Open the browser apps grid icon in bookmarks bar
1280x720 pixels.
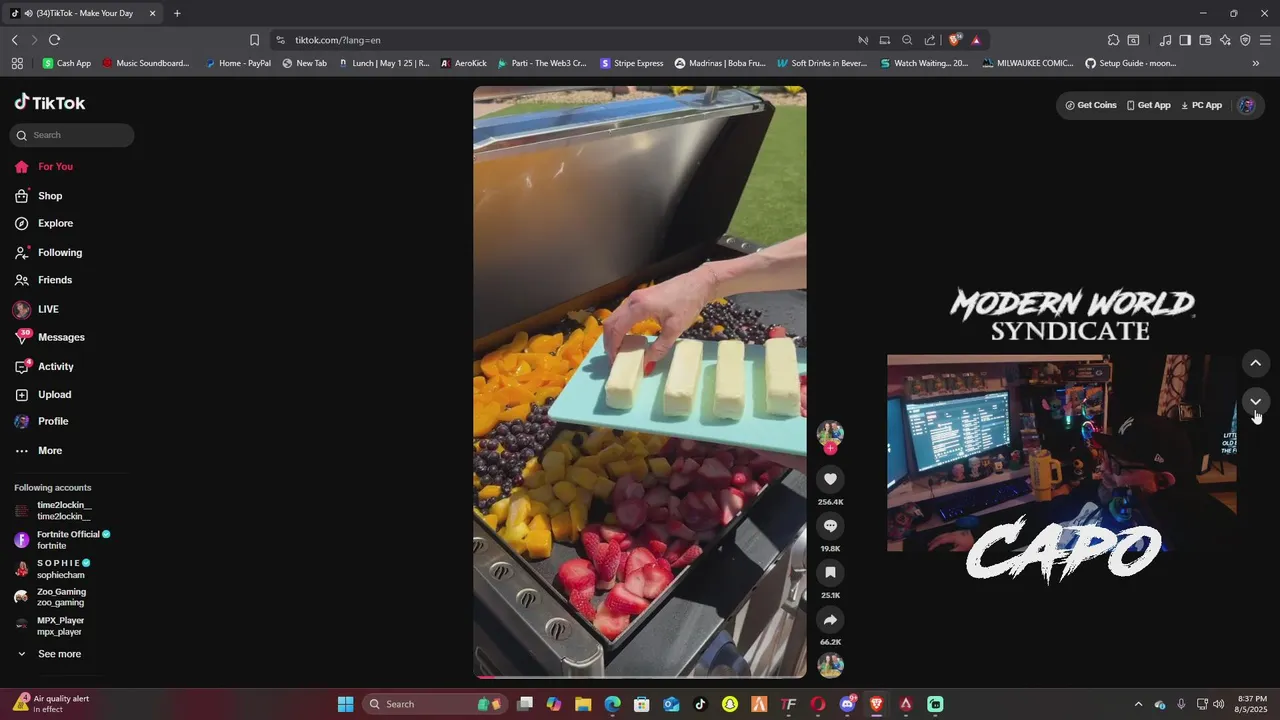pyautogui.click(x=17, y=63)
